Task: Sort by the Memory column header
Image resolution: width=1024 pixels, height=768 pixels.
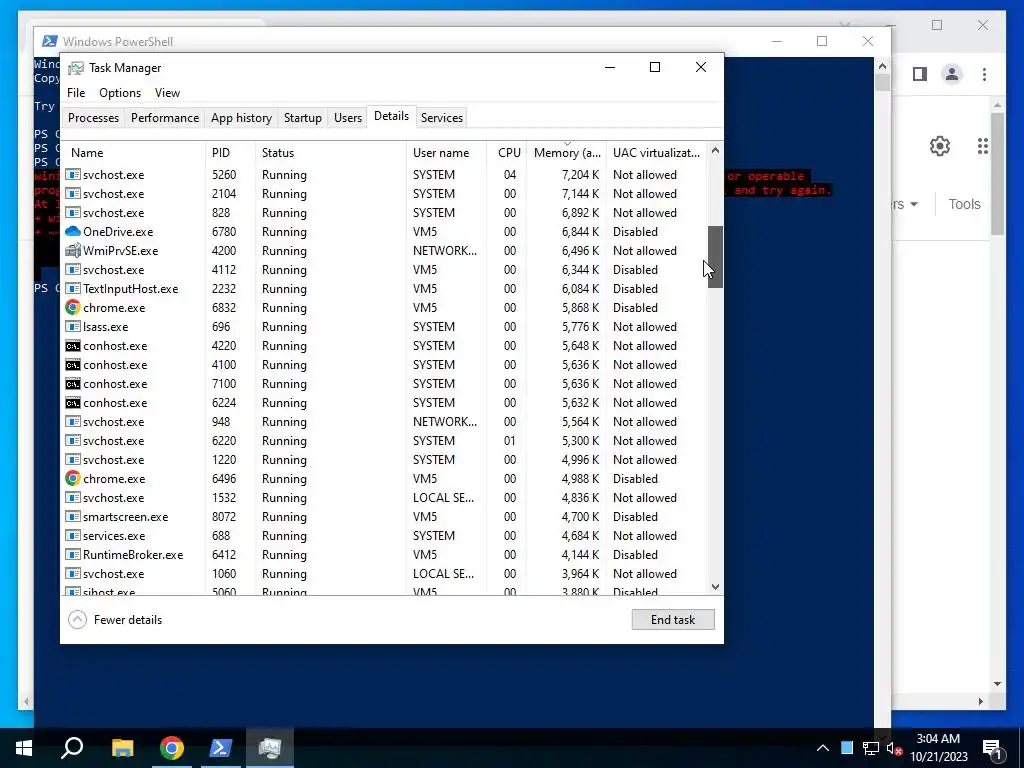Action: (567, 153)
